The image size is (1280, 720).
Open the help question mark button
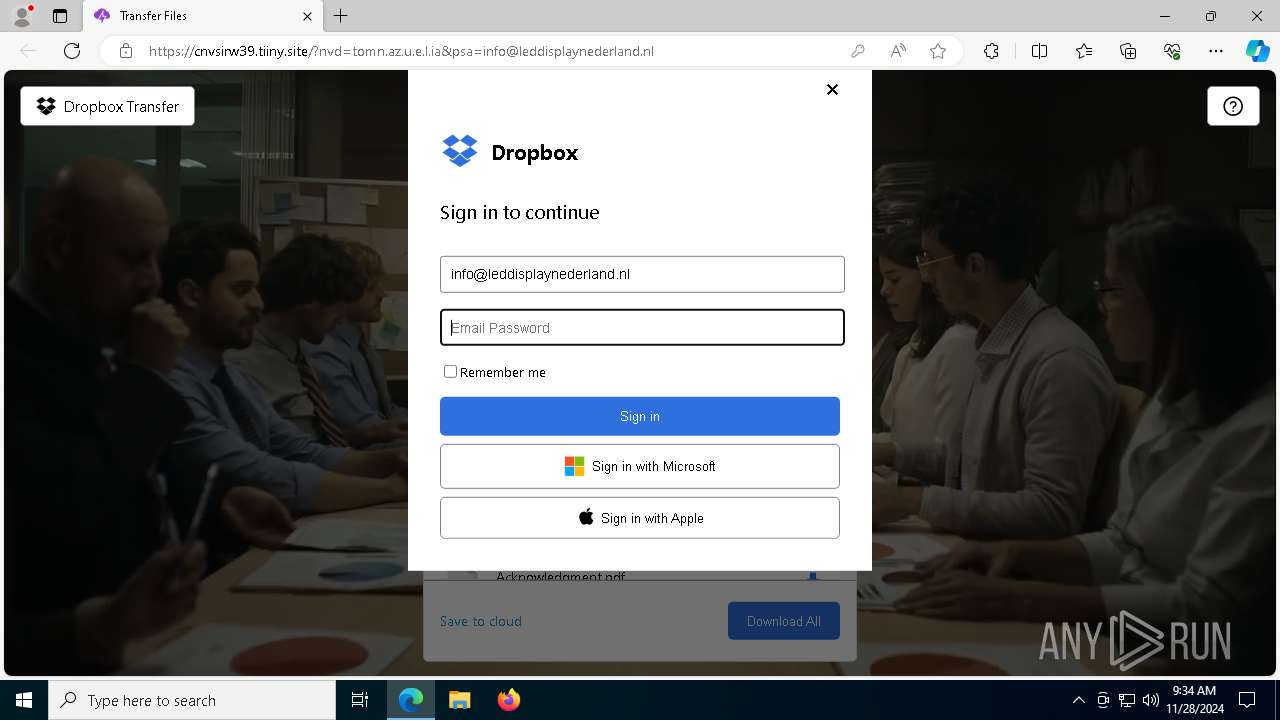pos(1233,106)
